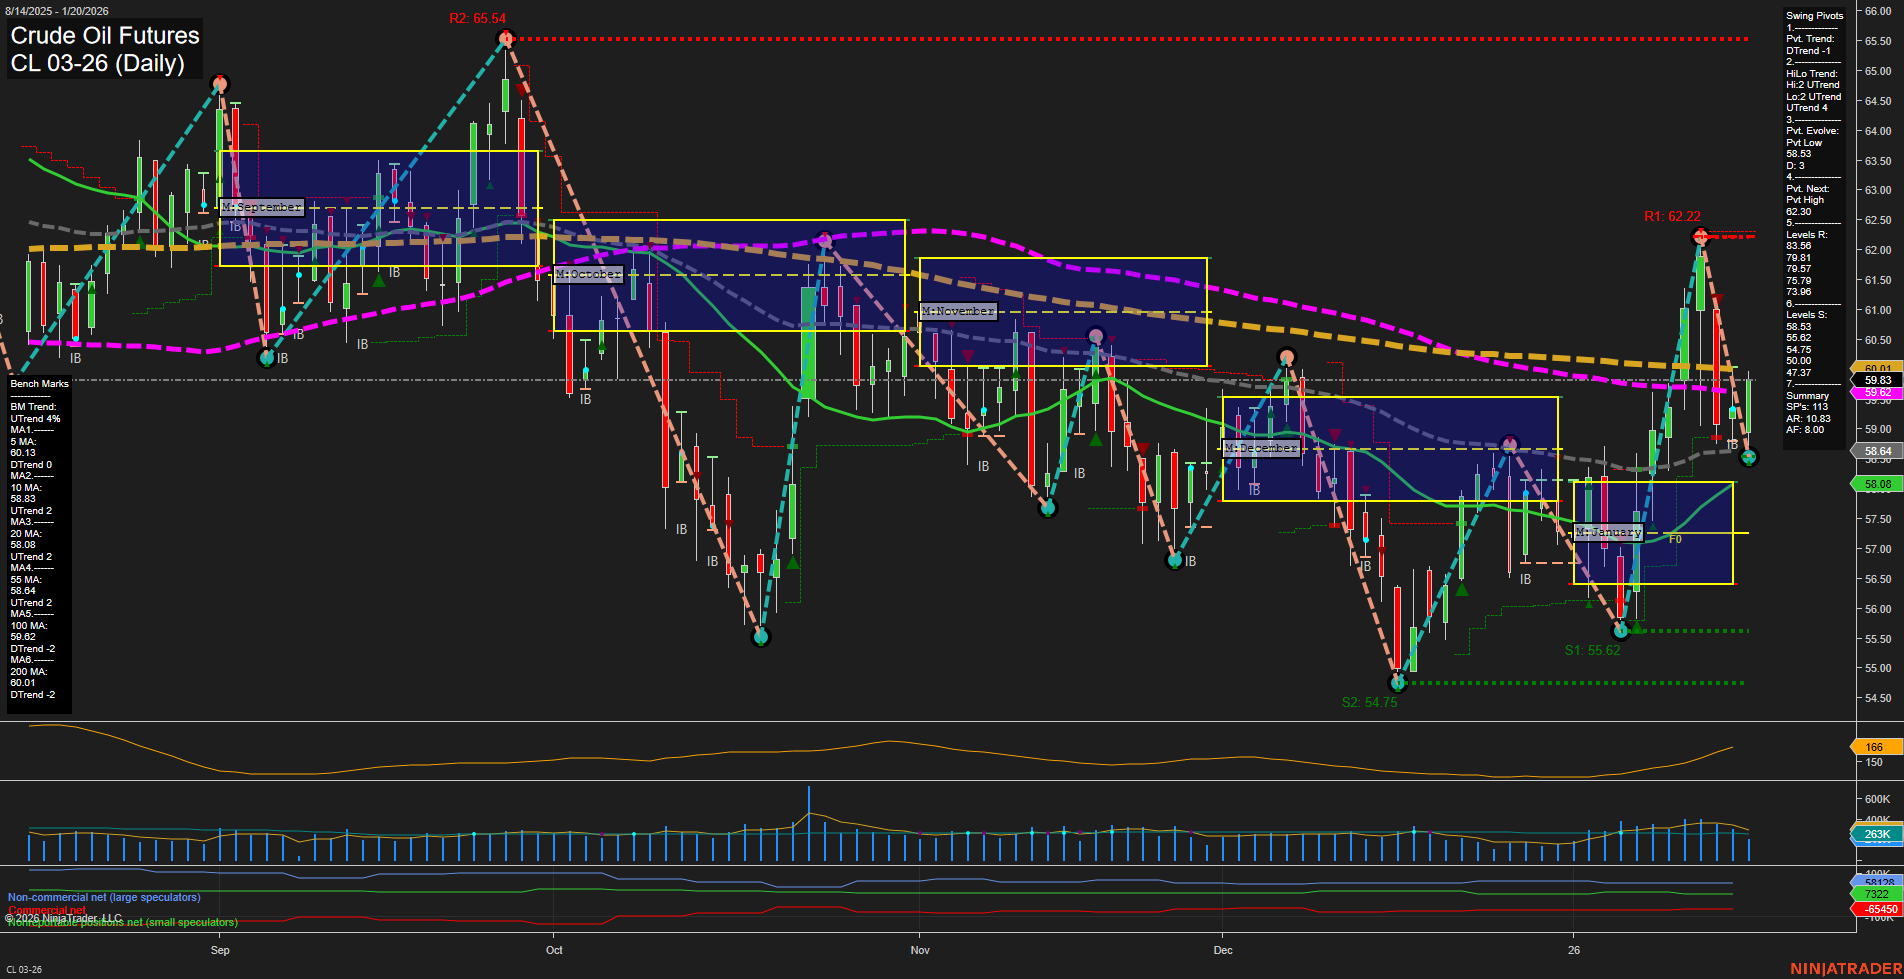Viewport: 1904px width, 979px height.
Task: Select the teal circle marker at the R1 62.22 swing high
Action: pyautogui.click(x=1700, y=237)
